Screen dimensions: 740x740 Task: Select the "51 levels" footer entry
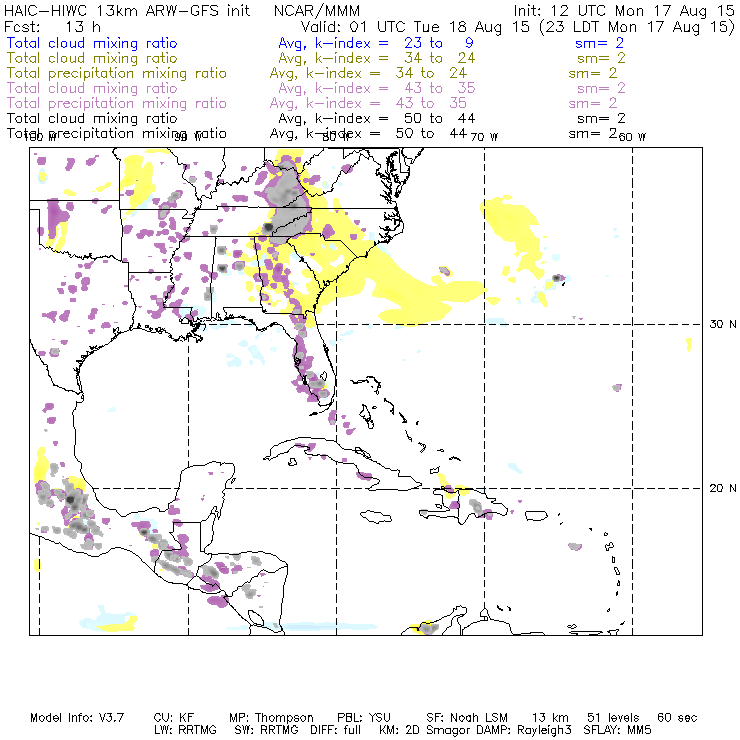pyautogui.click(x=614, y=718)
